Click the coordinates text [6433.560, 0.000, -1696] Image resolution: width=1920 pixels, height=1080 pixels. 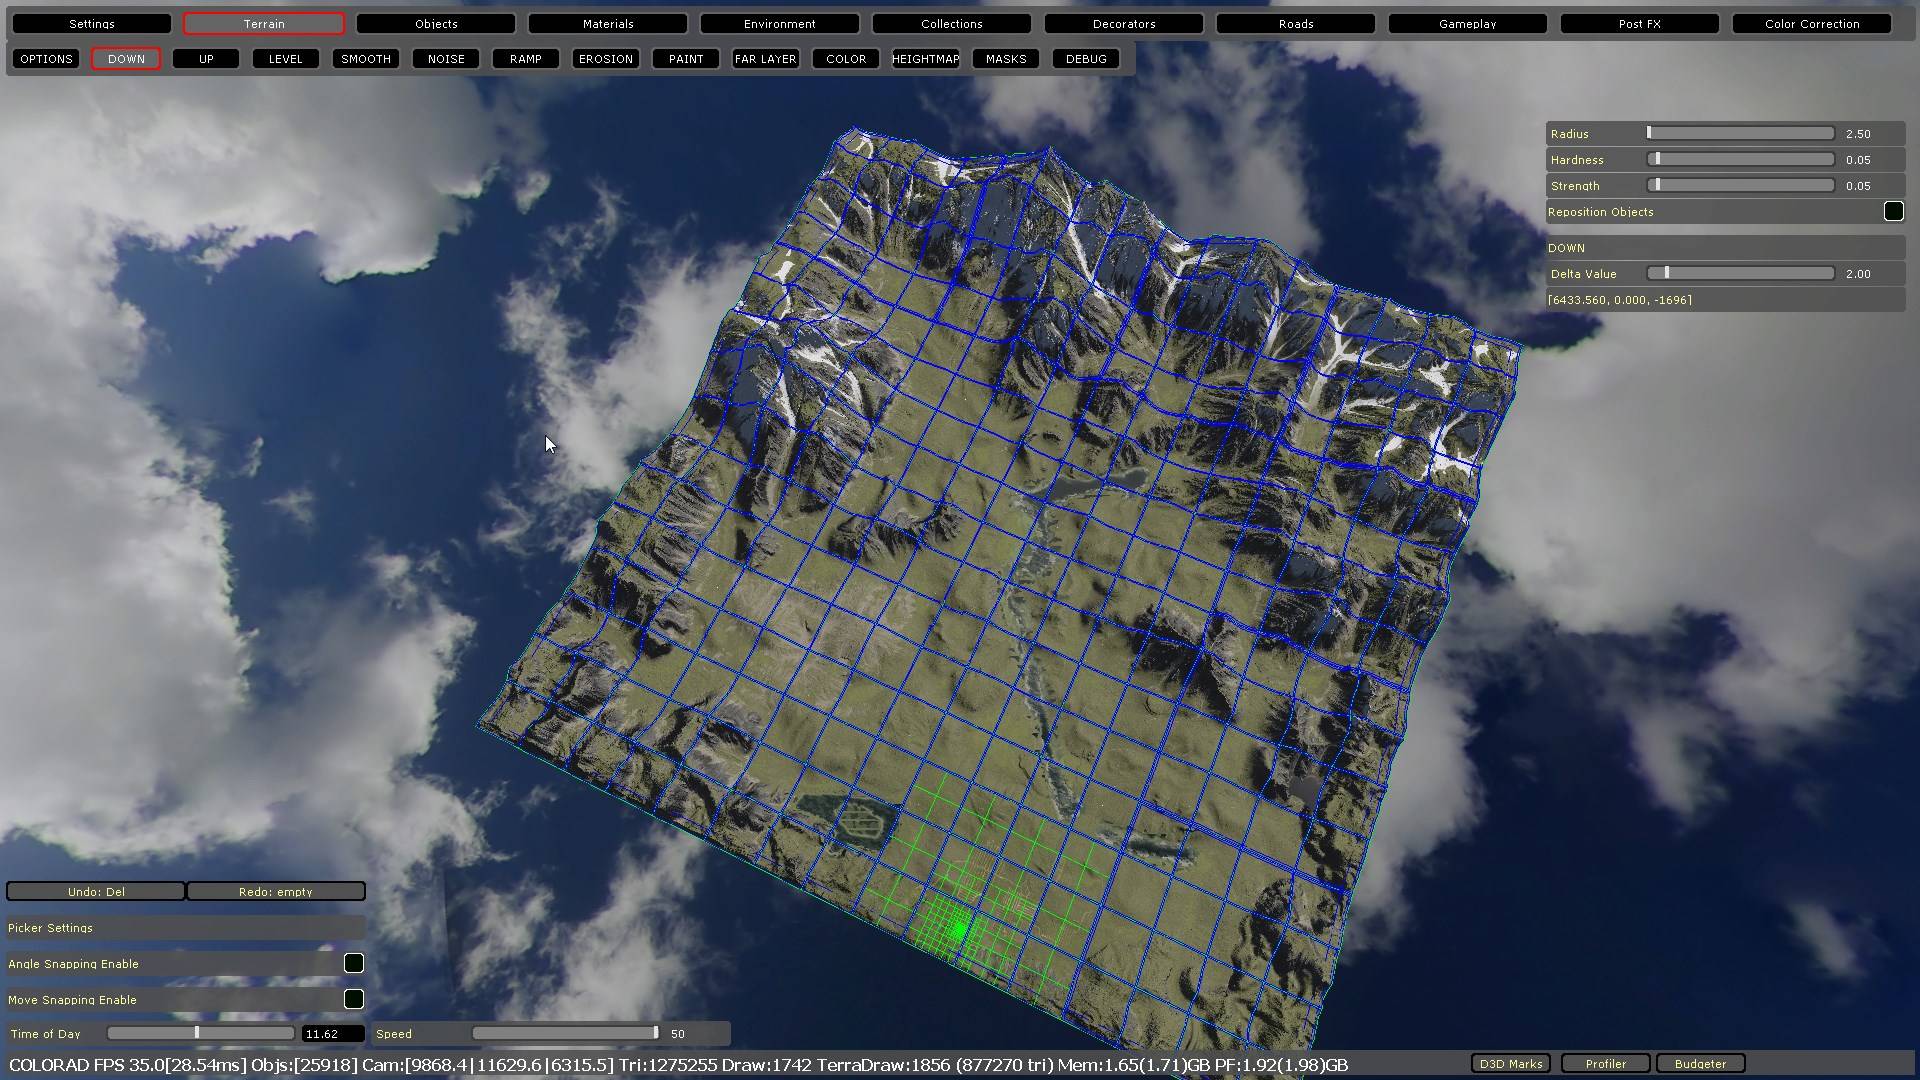coord(1620,300)
